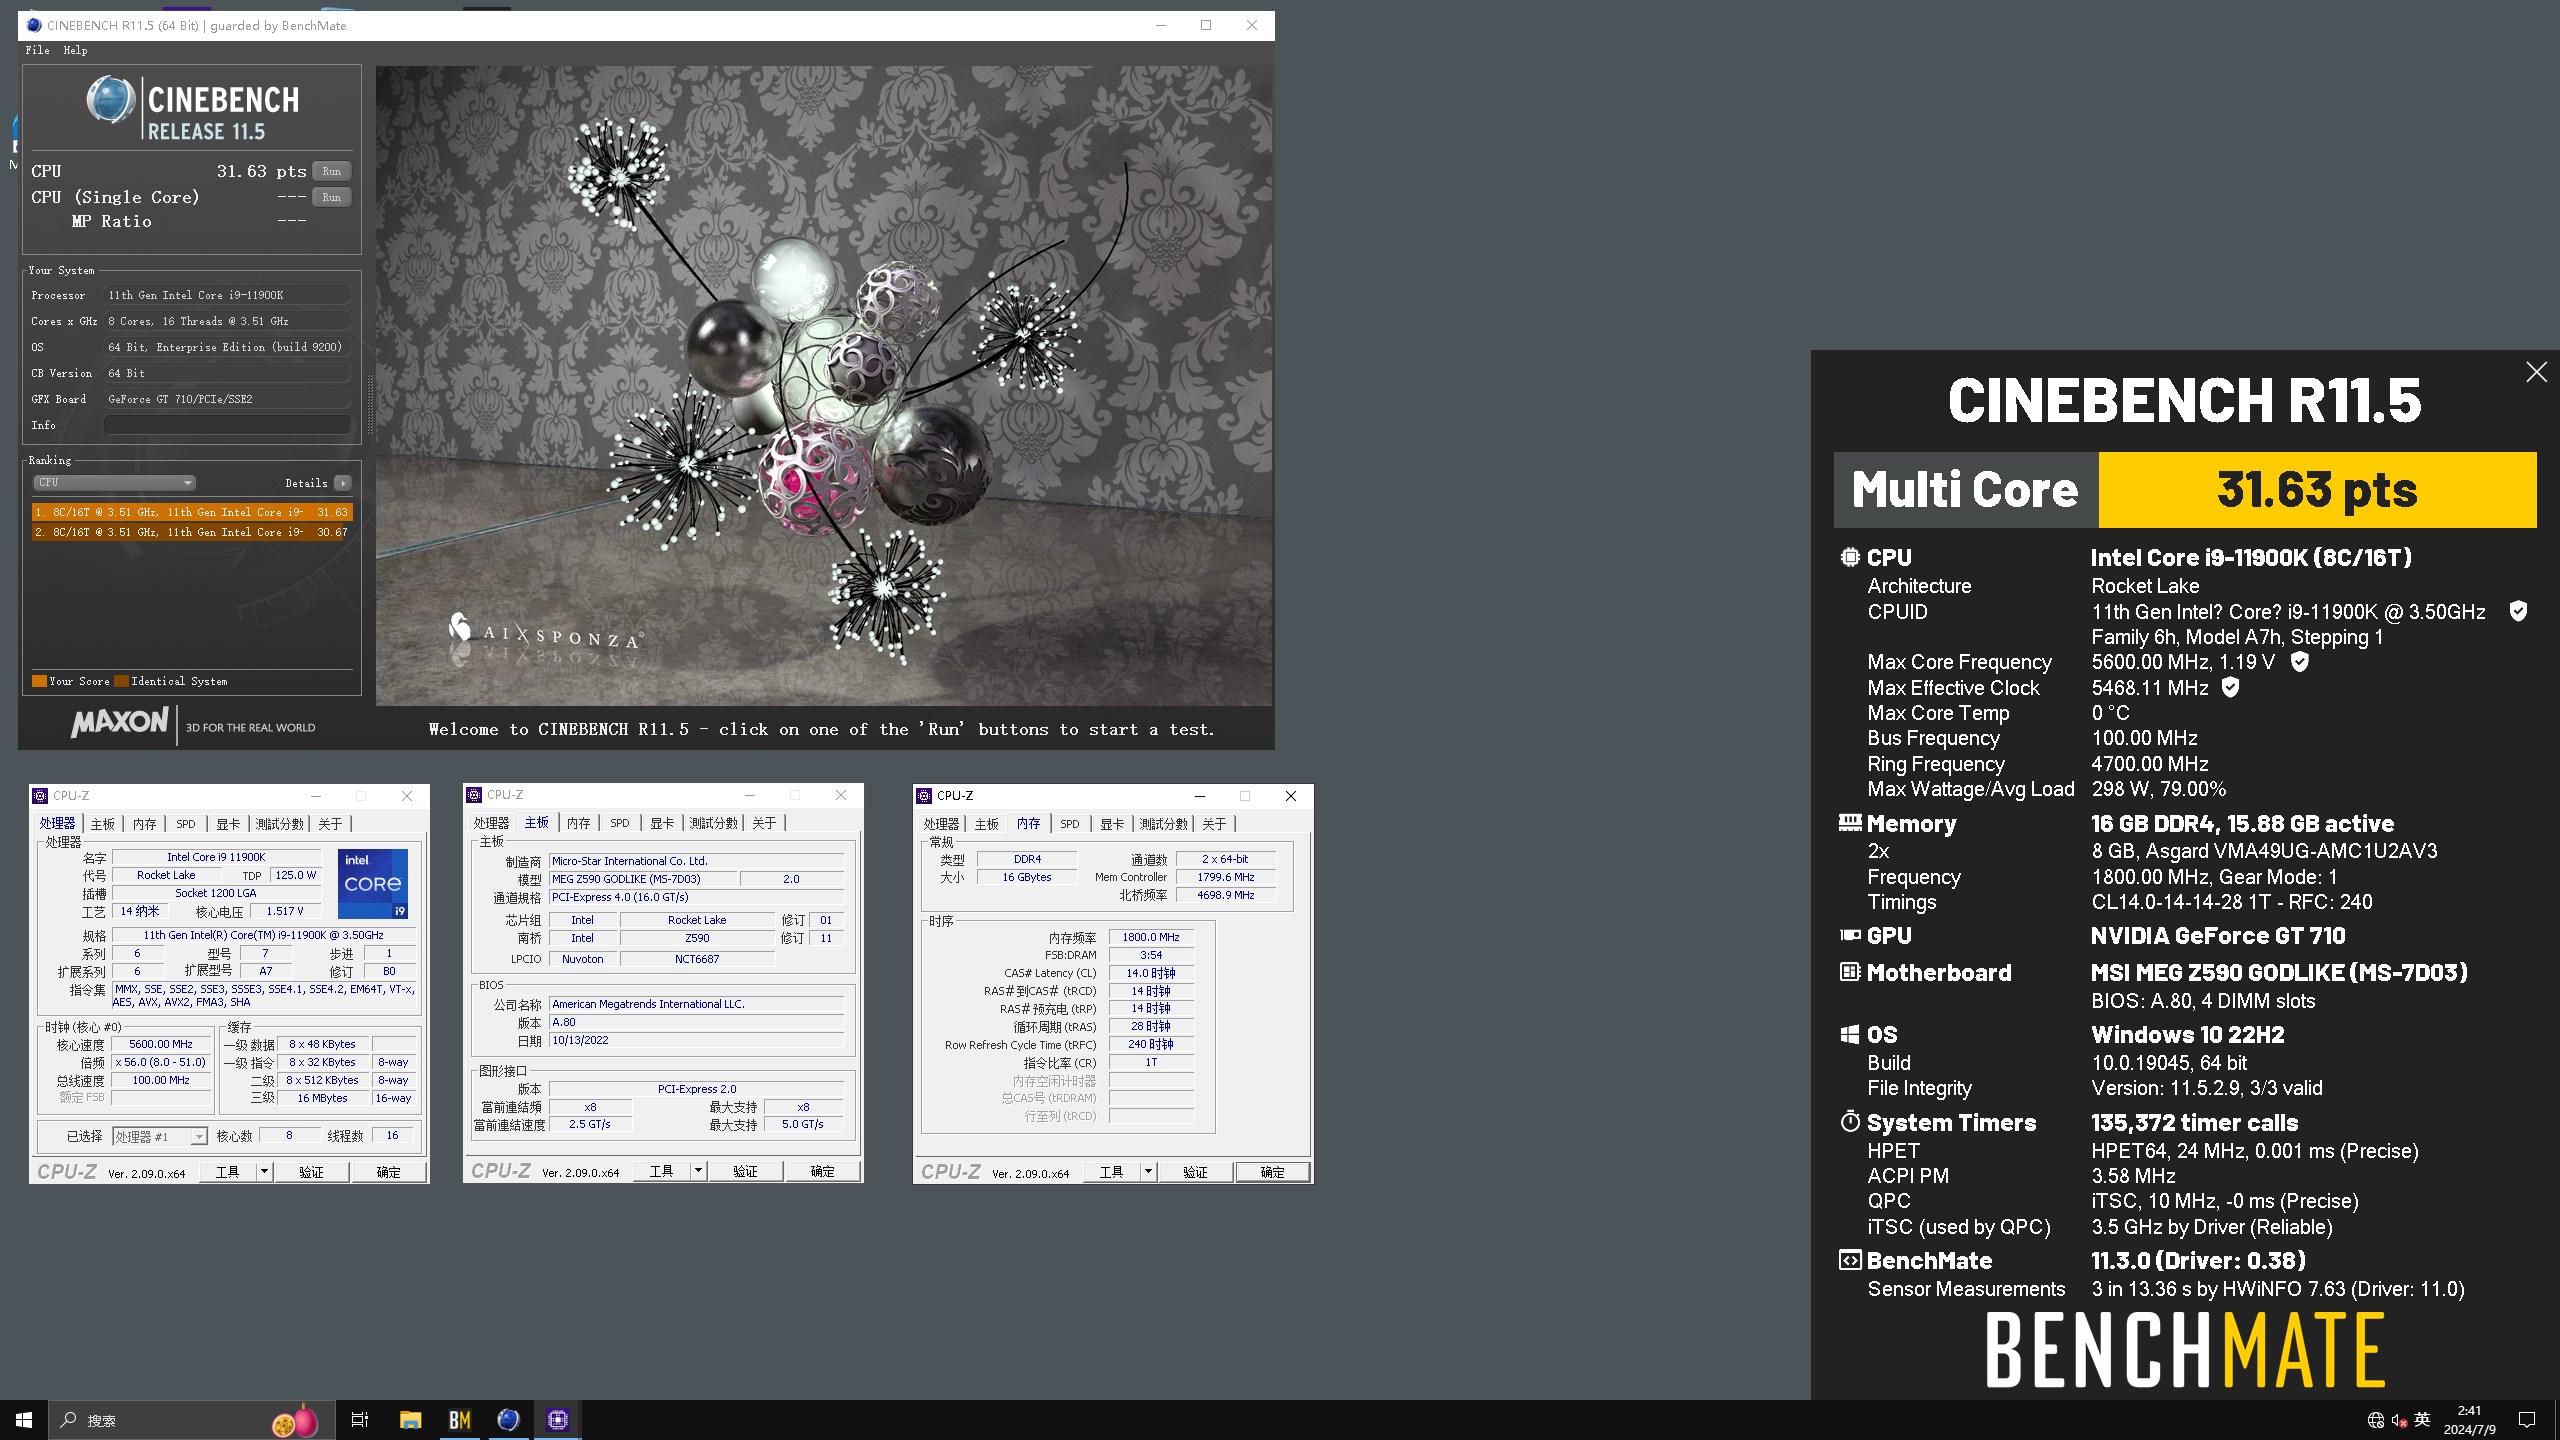Click the System Timers stopwatch icon
The height and width of the screenshot is (1440, 2560).
1850,1122
